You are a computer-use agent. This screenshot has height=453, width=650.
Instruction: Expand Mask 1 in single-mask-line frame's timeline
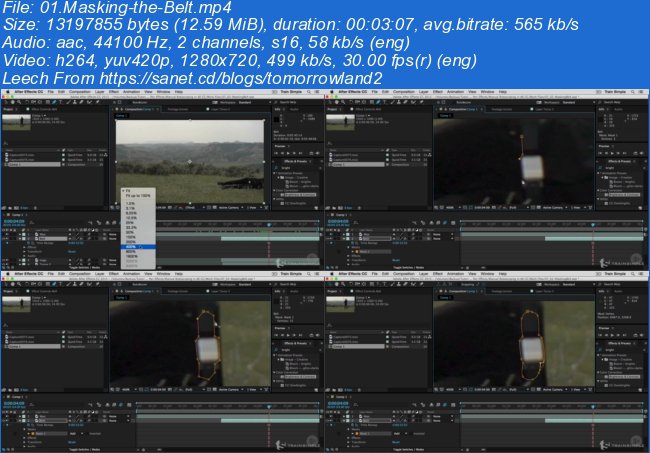353,252
